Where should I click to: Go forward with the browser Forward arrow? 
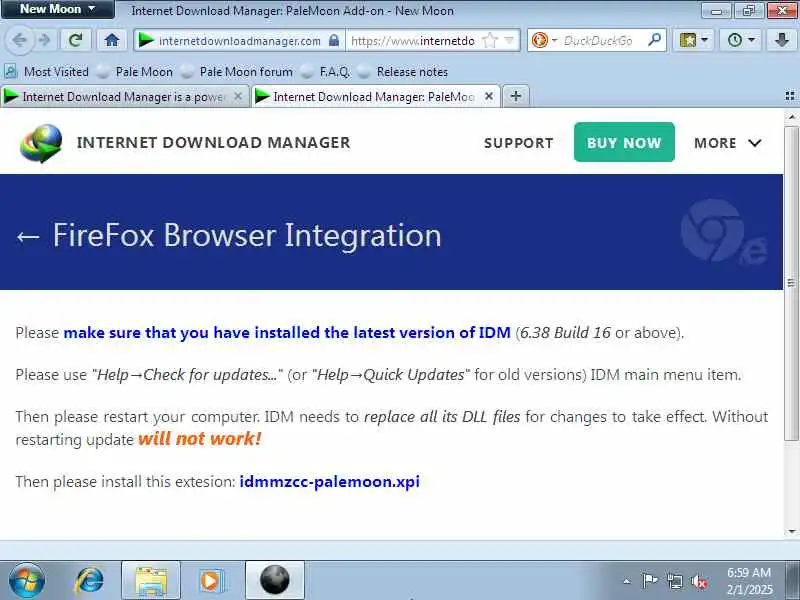coord(45,40)
